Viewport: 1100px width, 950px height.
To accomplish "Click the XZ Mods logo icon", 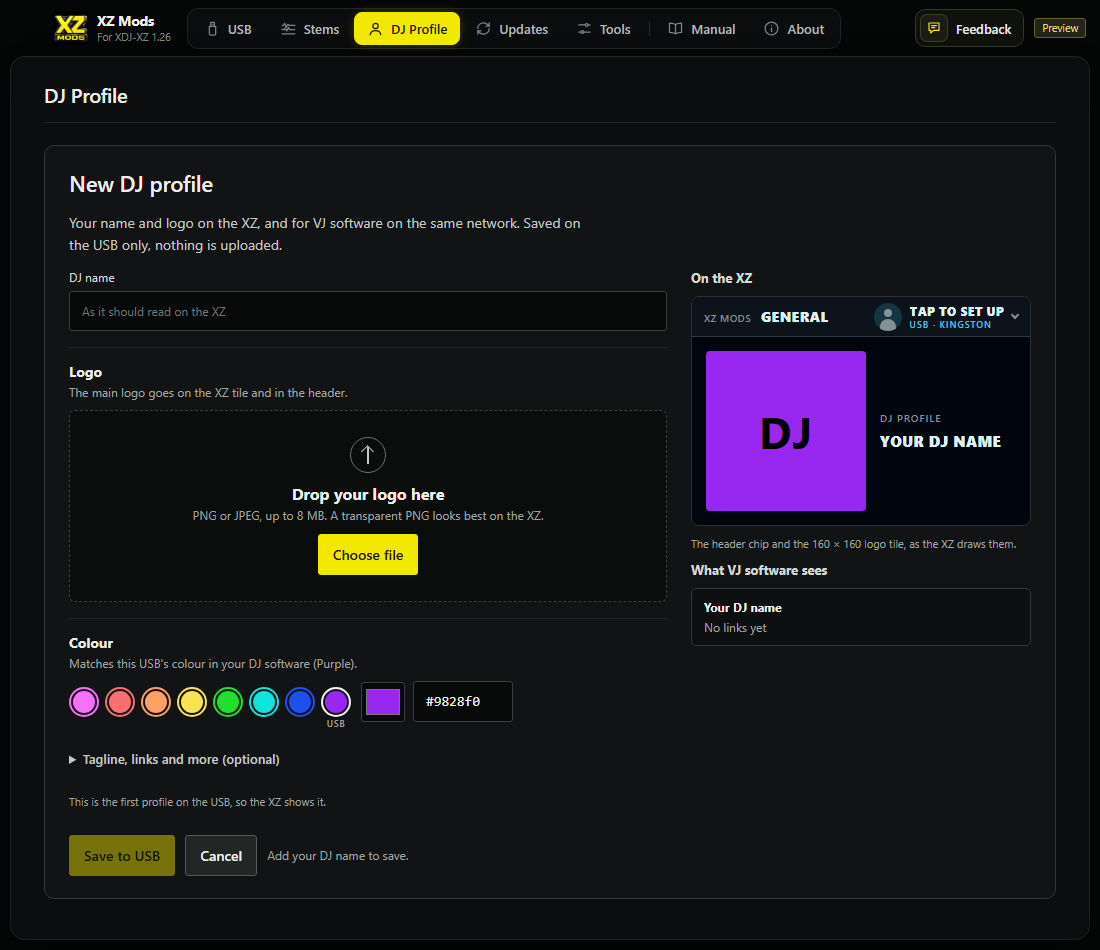I will [x=71, y=28].
